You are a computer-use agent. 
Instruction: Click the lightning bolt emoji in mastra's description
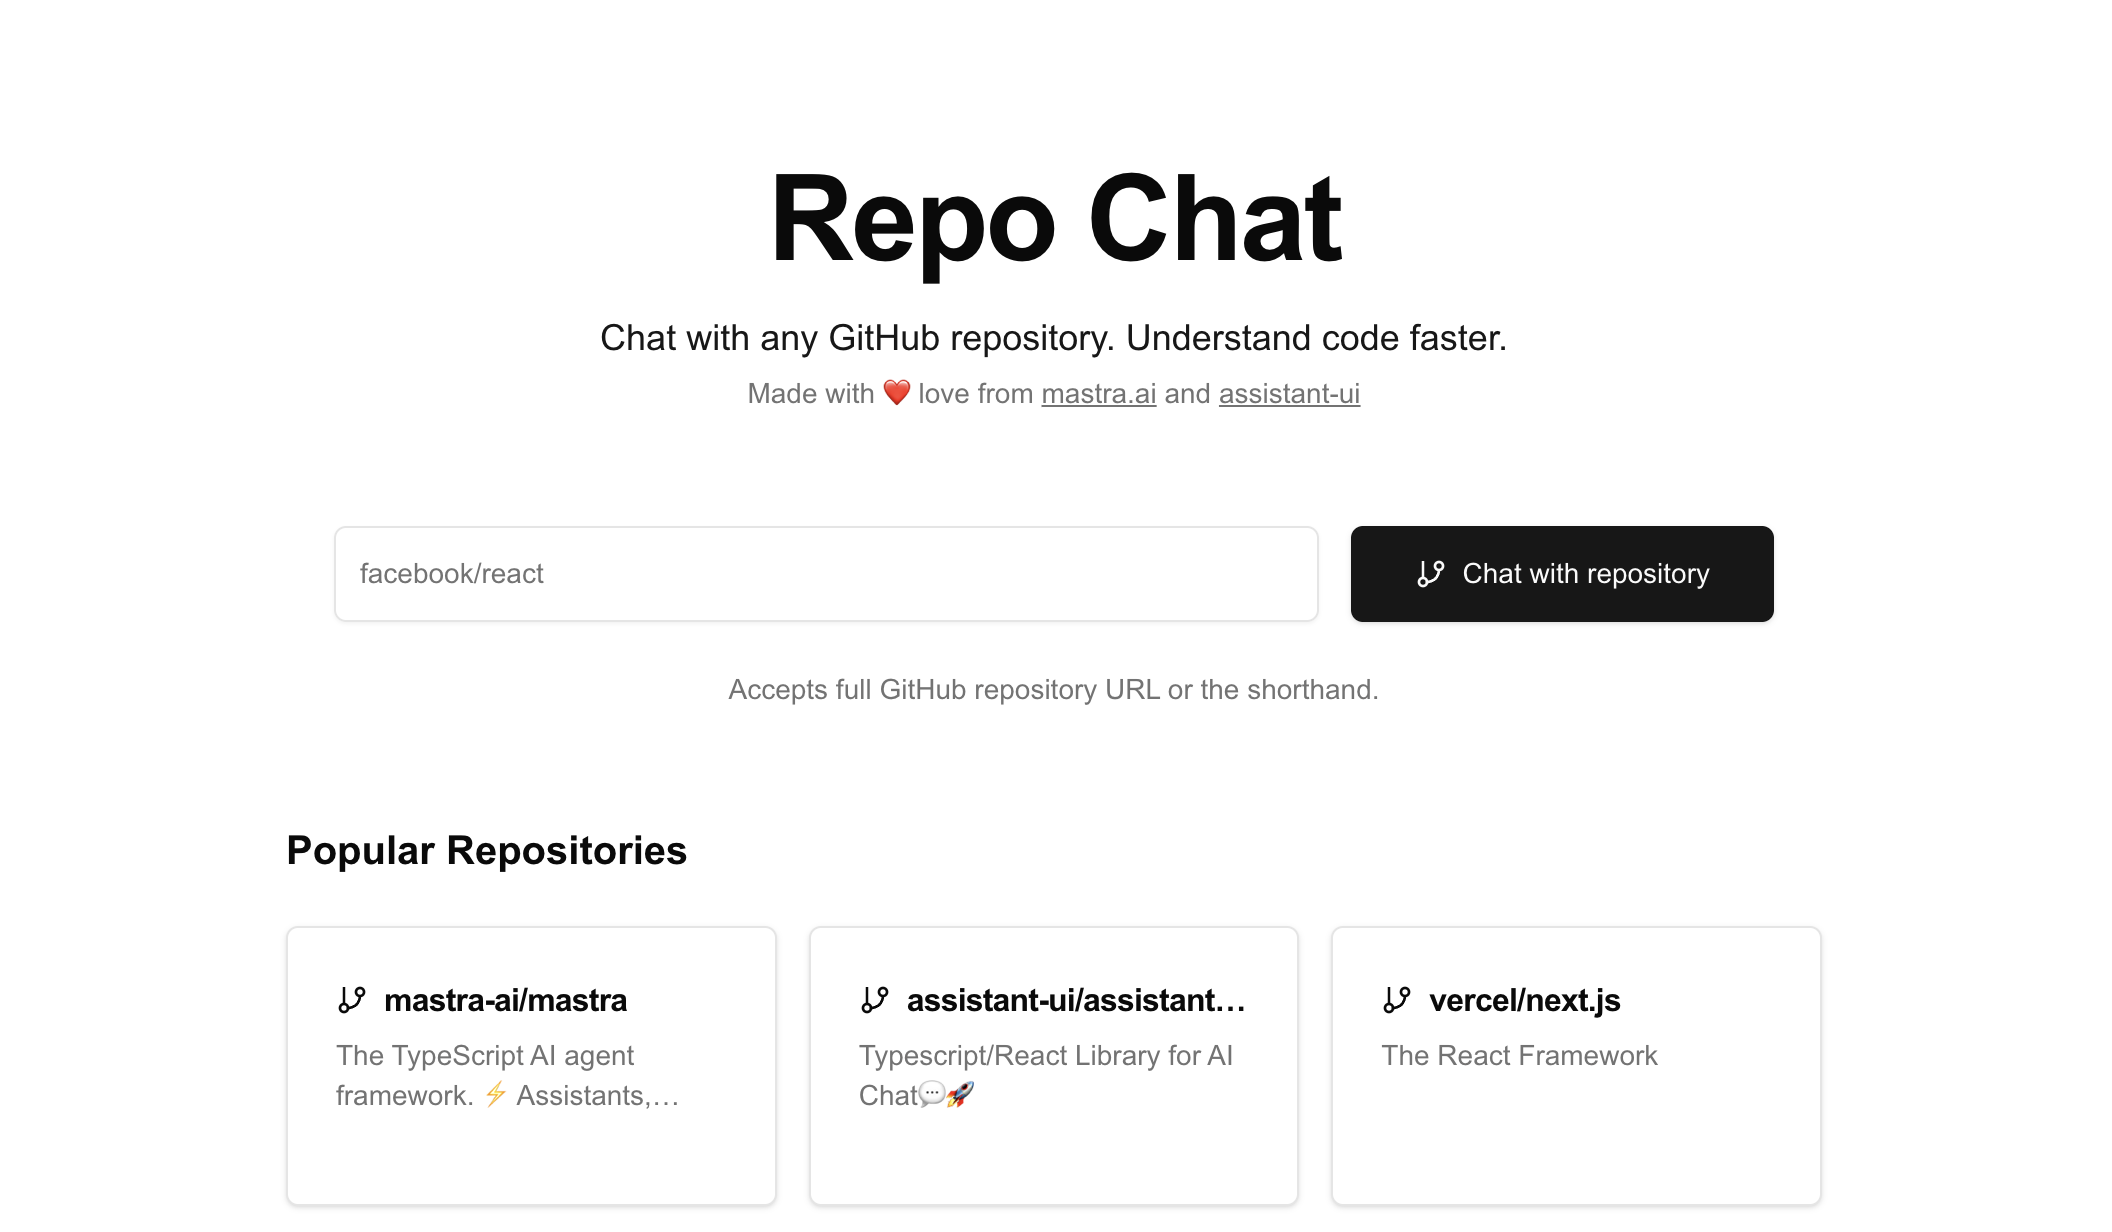pyautogui.click(x=495, y=1095)
